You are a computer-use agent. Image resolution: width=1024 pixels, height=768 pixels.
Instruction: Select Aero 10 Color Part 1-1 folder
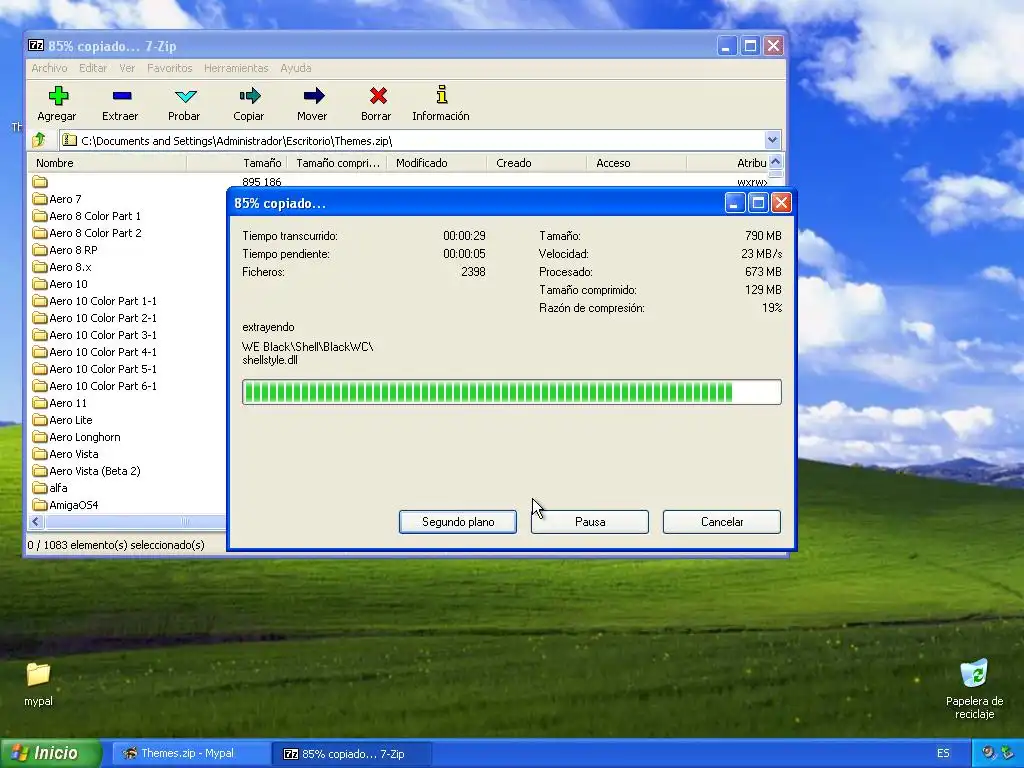click(x=94, y=300)
